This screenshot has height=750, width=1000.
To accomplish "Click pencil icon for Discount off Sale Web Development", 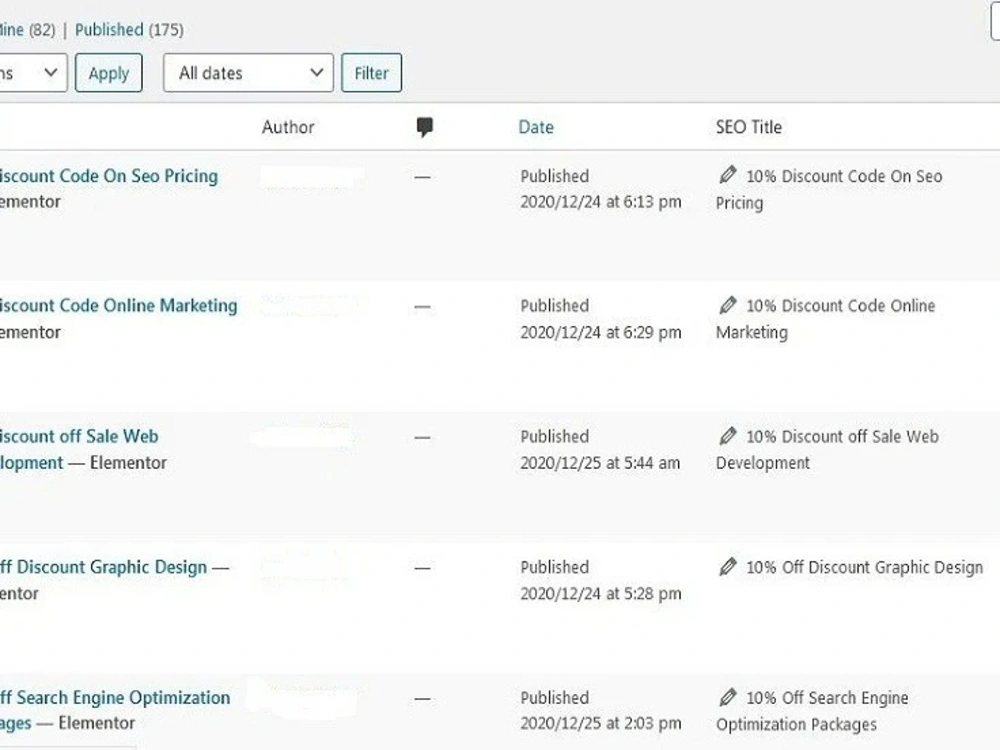I will click(x=728, y=436).
